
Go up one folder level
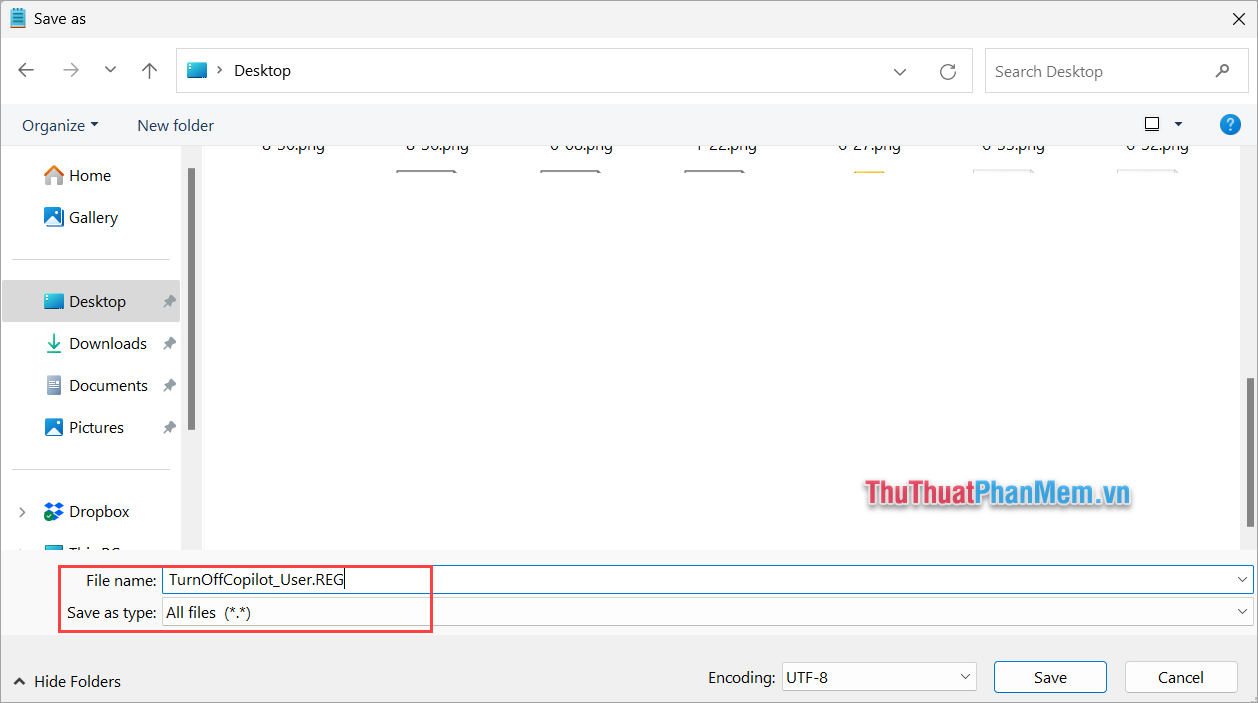[x=149, y=70]
